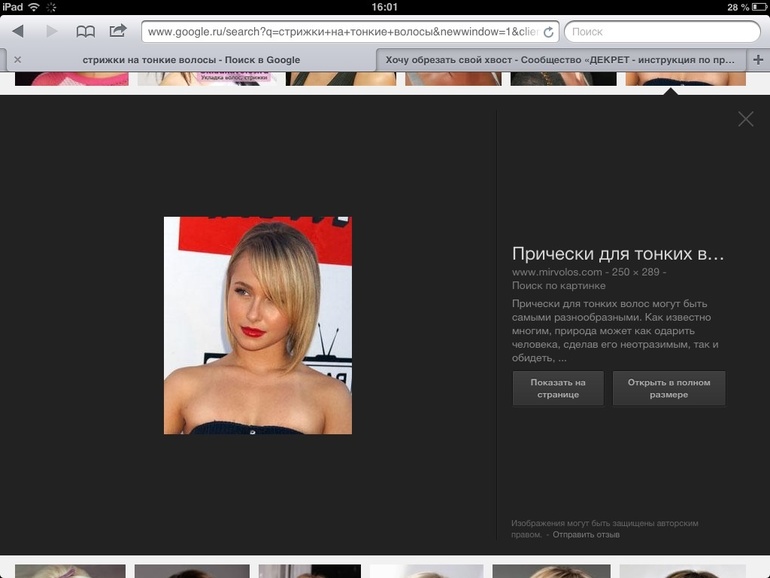
Task: Tap the "Поиск" search field
Action: pos(660,32)
